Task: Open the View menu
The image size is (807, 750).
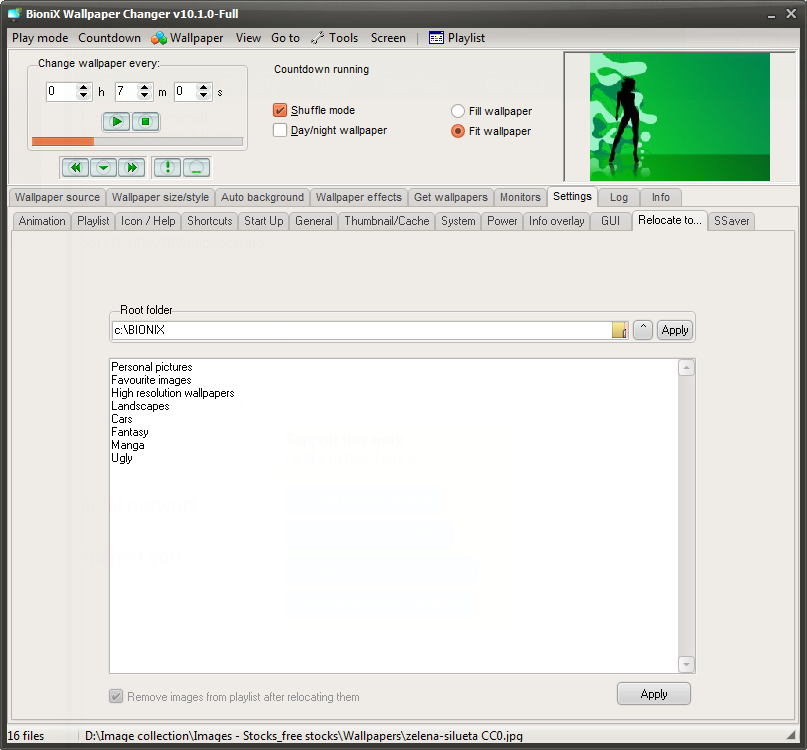Action: [x=248, y=38]
